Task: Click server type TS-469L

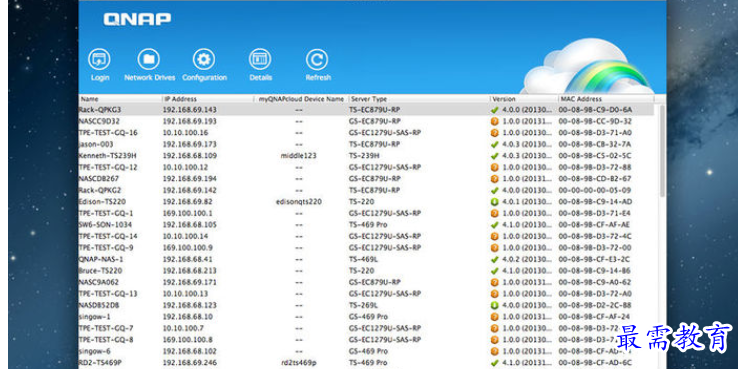Action: (x=363, y=259)
